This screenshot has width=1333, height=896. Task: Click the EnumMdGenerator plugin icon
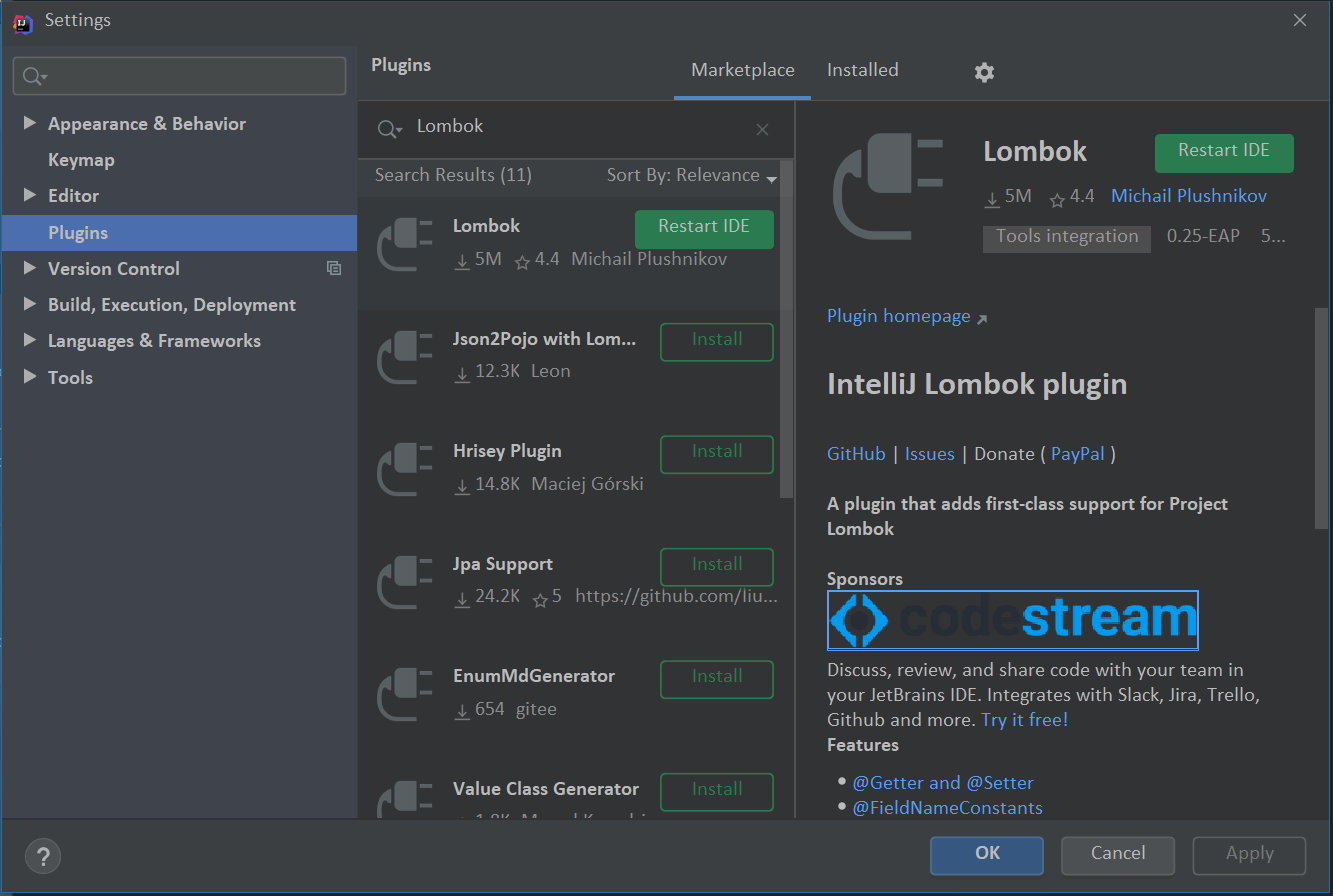pyautogui.click(x=405, y=695)
